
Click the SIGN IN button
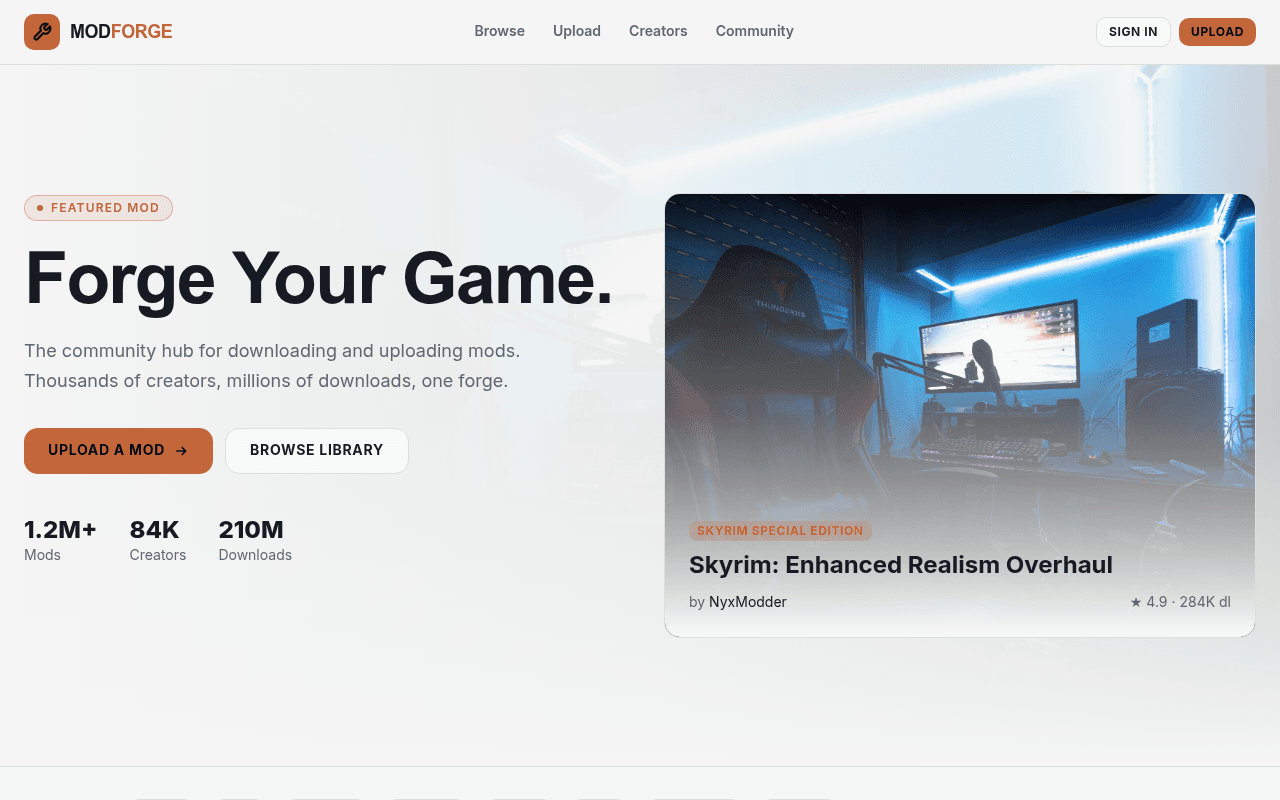(1133, 32)
